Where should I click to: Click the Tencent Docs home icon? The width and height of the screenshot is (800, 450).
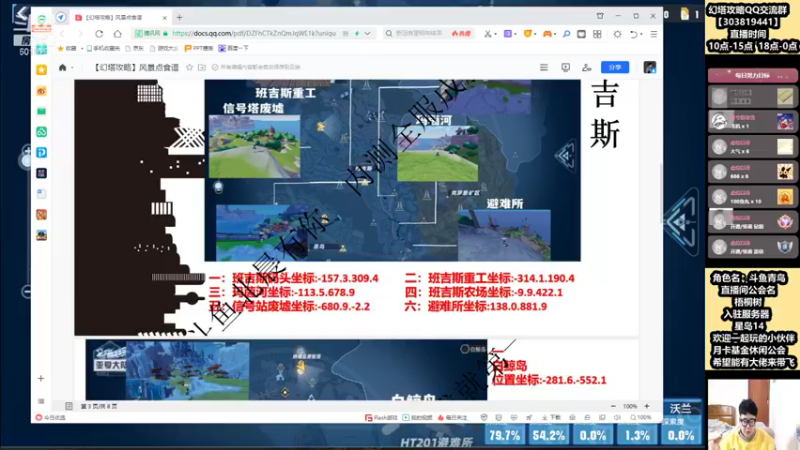63,67
